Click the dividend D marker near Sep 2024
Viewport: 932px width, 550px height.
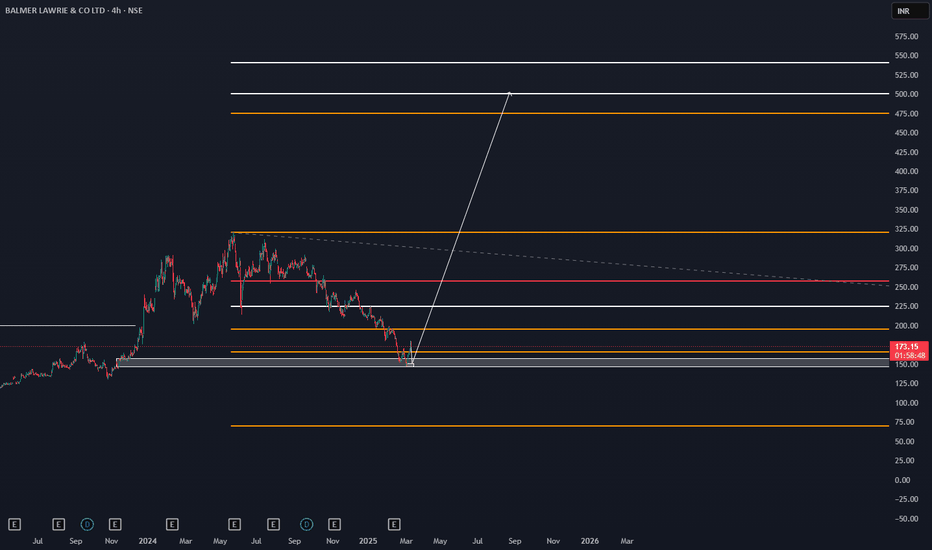pos(306,524)
